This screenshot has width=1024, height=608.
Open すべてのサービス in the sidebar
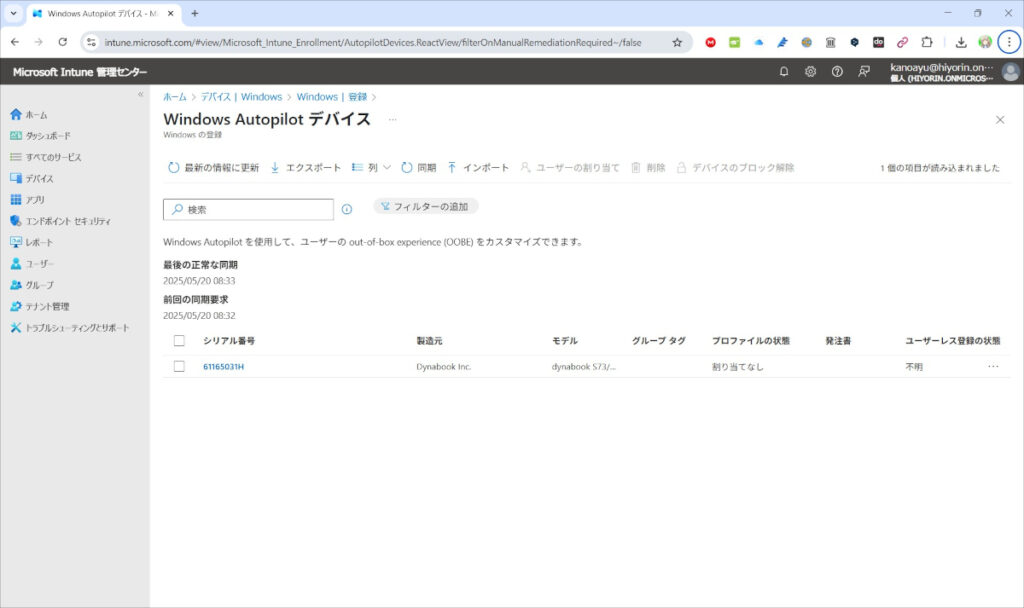point(45,157)
